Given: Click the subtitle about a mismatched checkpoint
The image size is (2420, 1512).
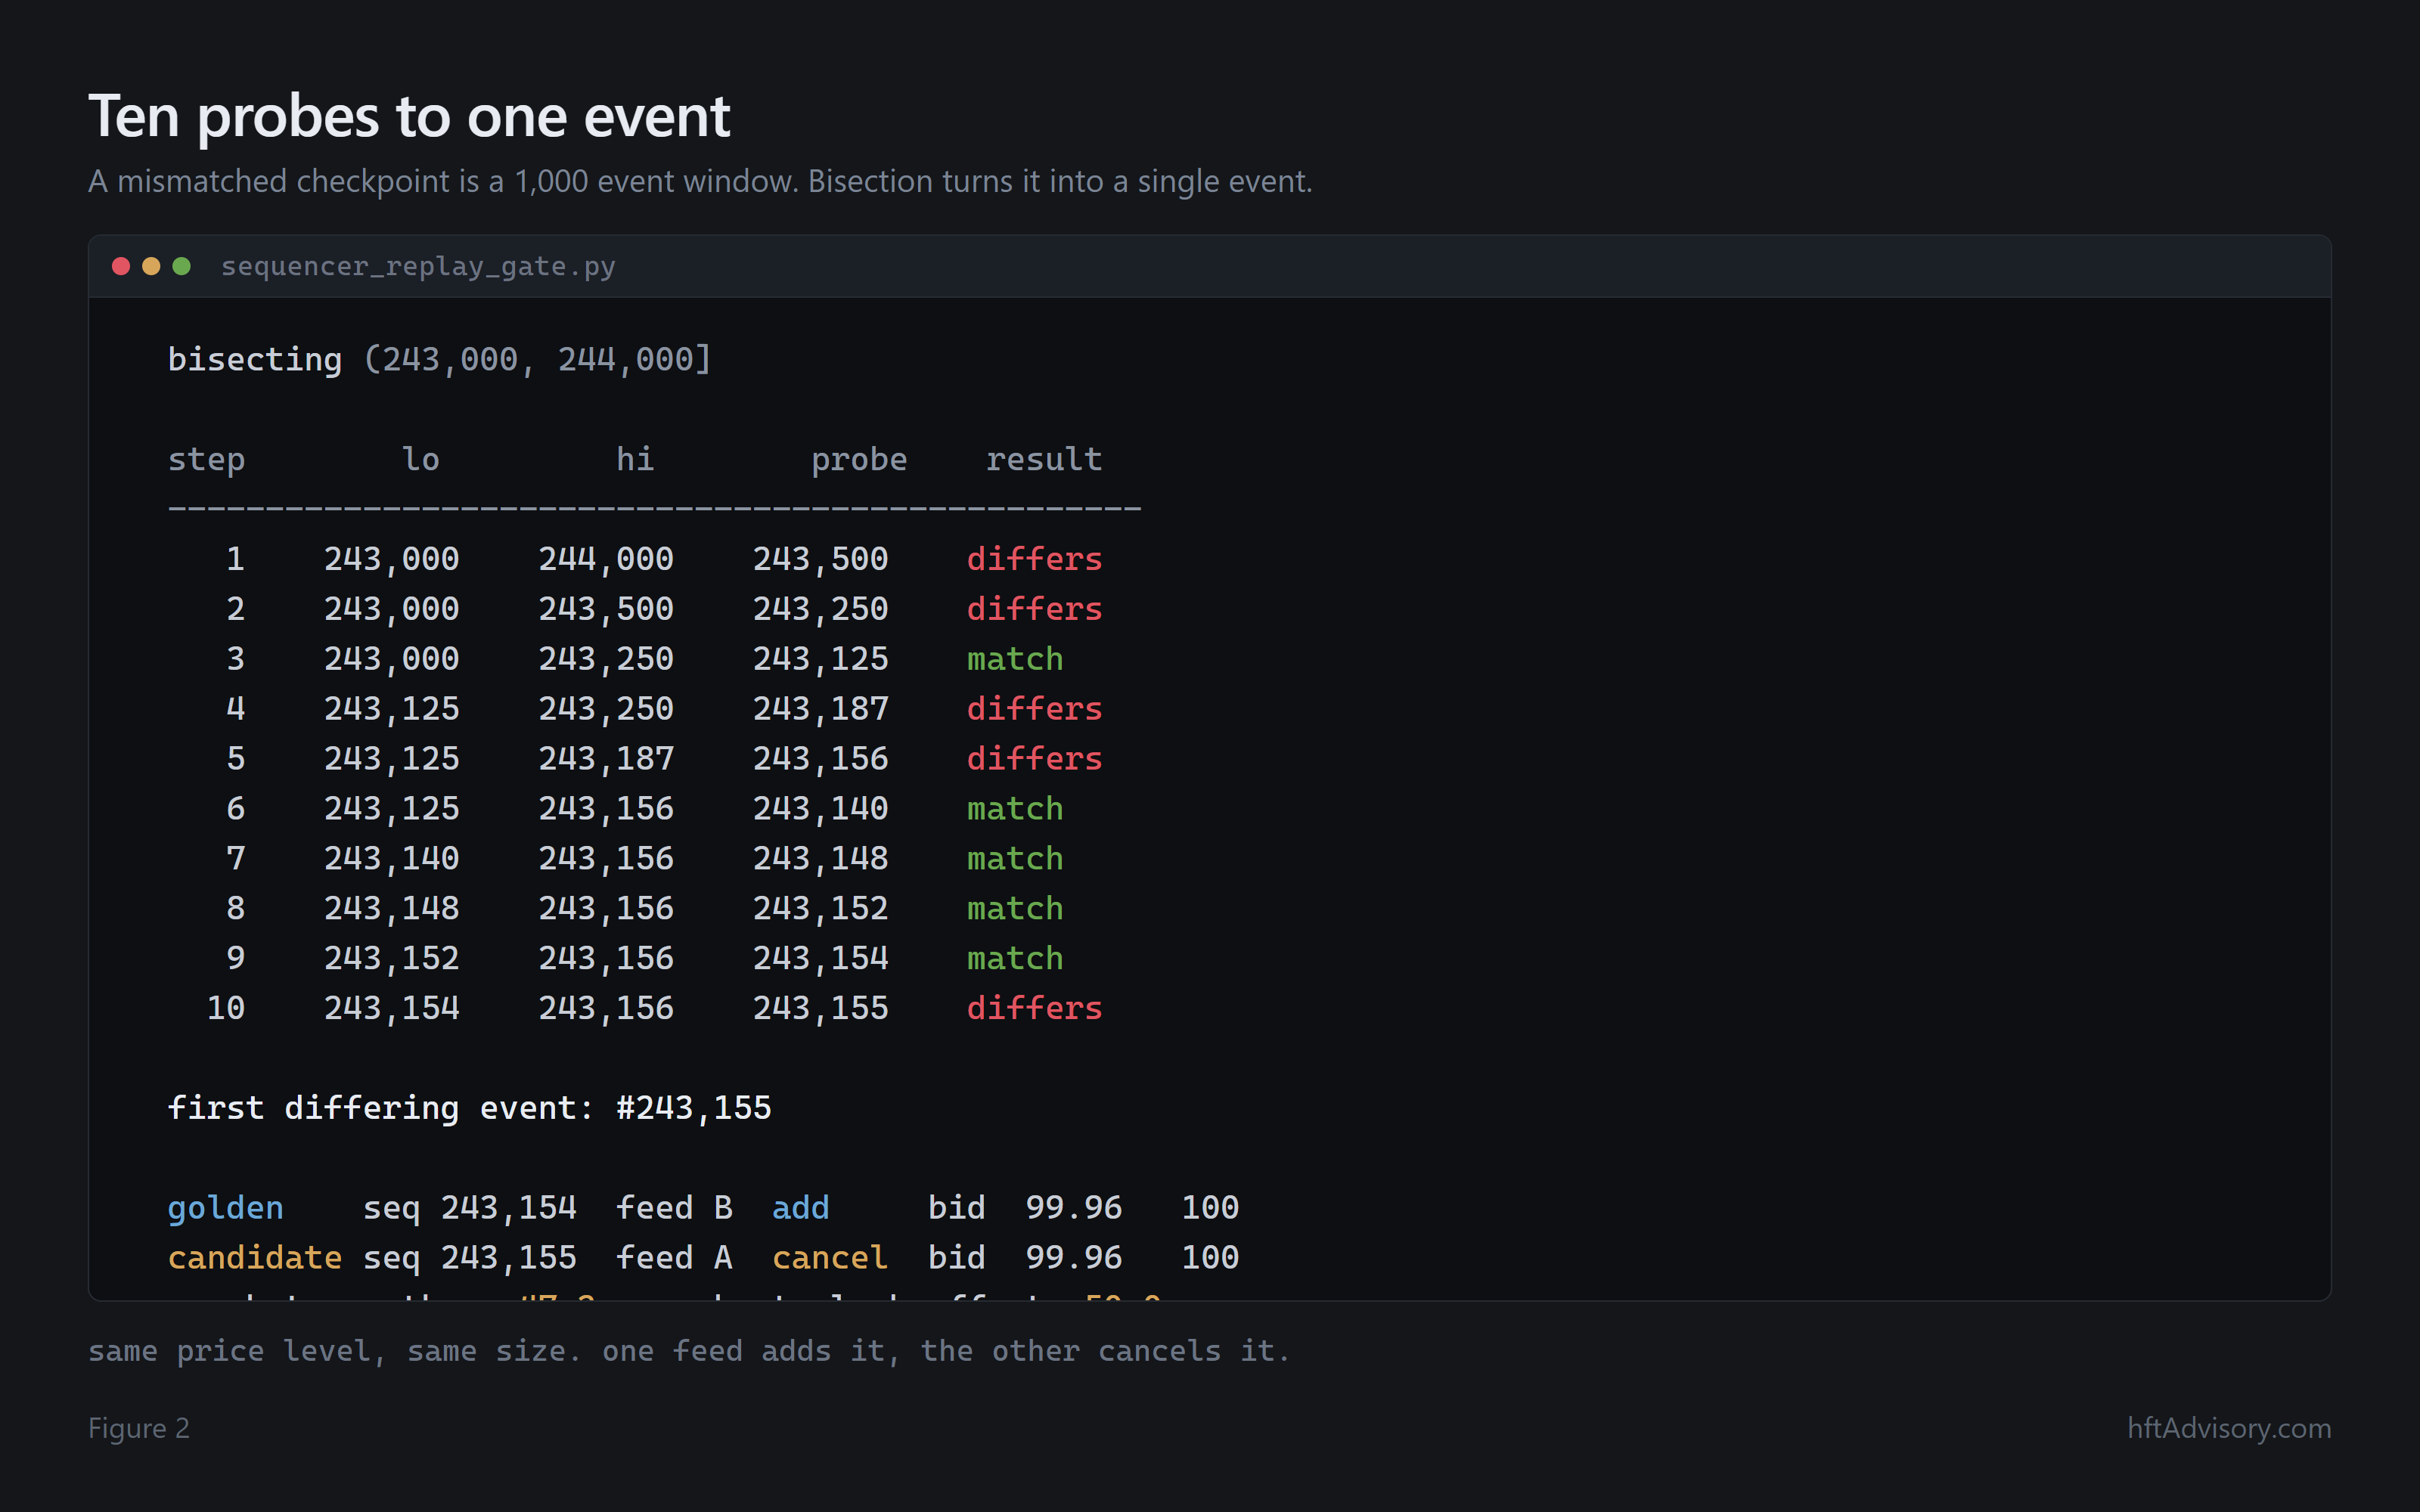Looking at the screenshot, I should (x=700, y=181).
